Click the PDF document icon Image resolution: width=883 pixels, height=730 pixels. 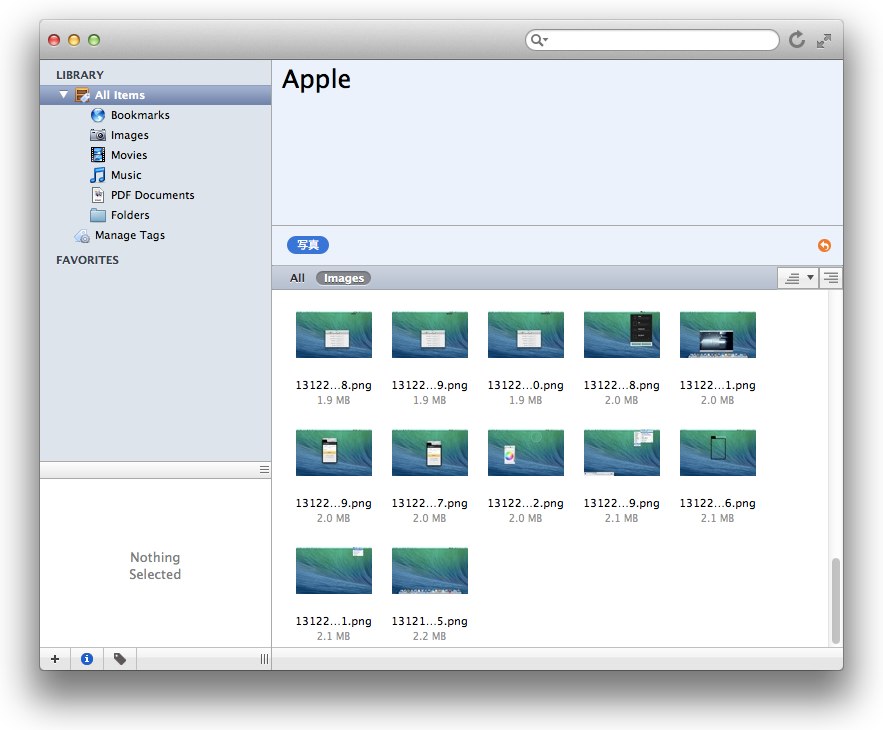coord(98,195)
